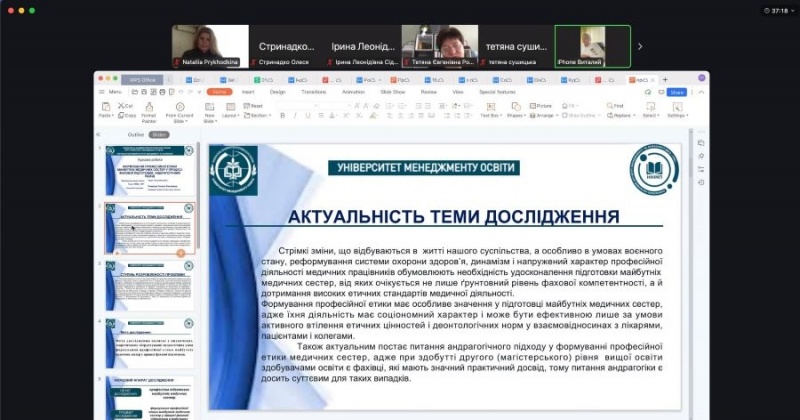Start slideshow From Current Slide

(180, 110)
